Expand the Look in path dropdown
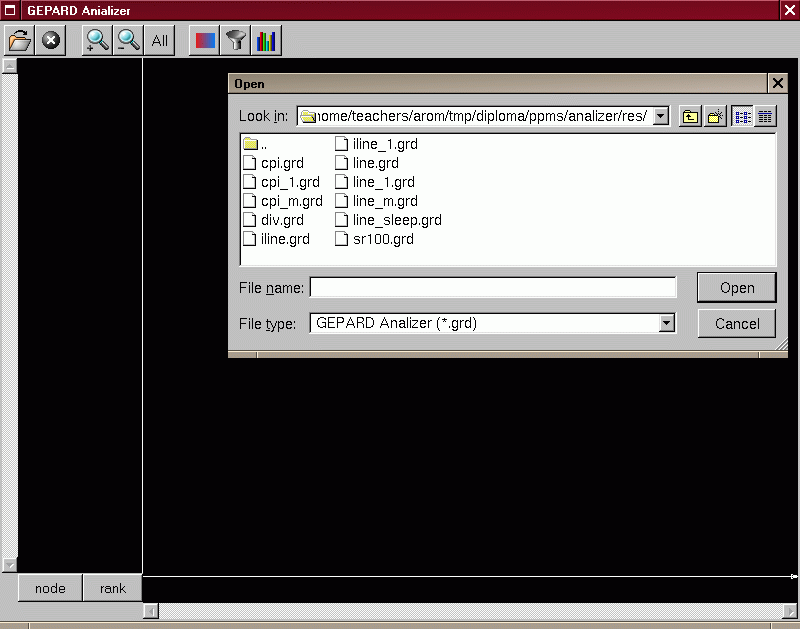The image size is (800, 629). 660,116
